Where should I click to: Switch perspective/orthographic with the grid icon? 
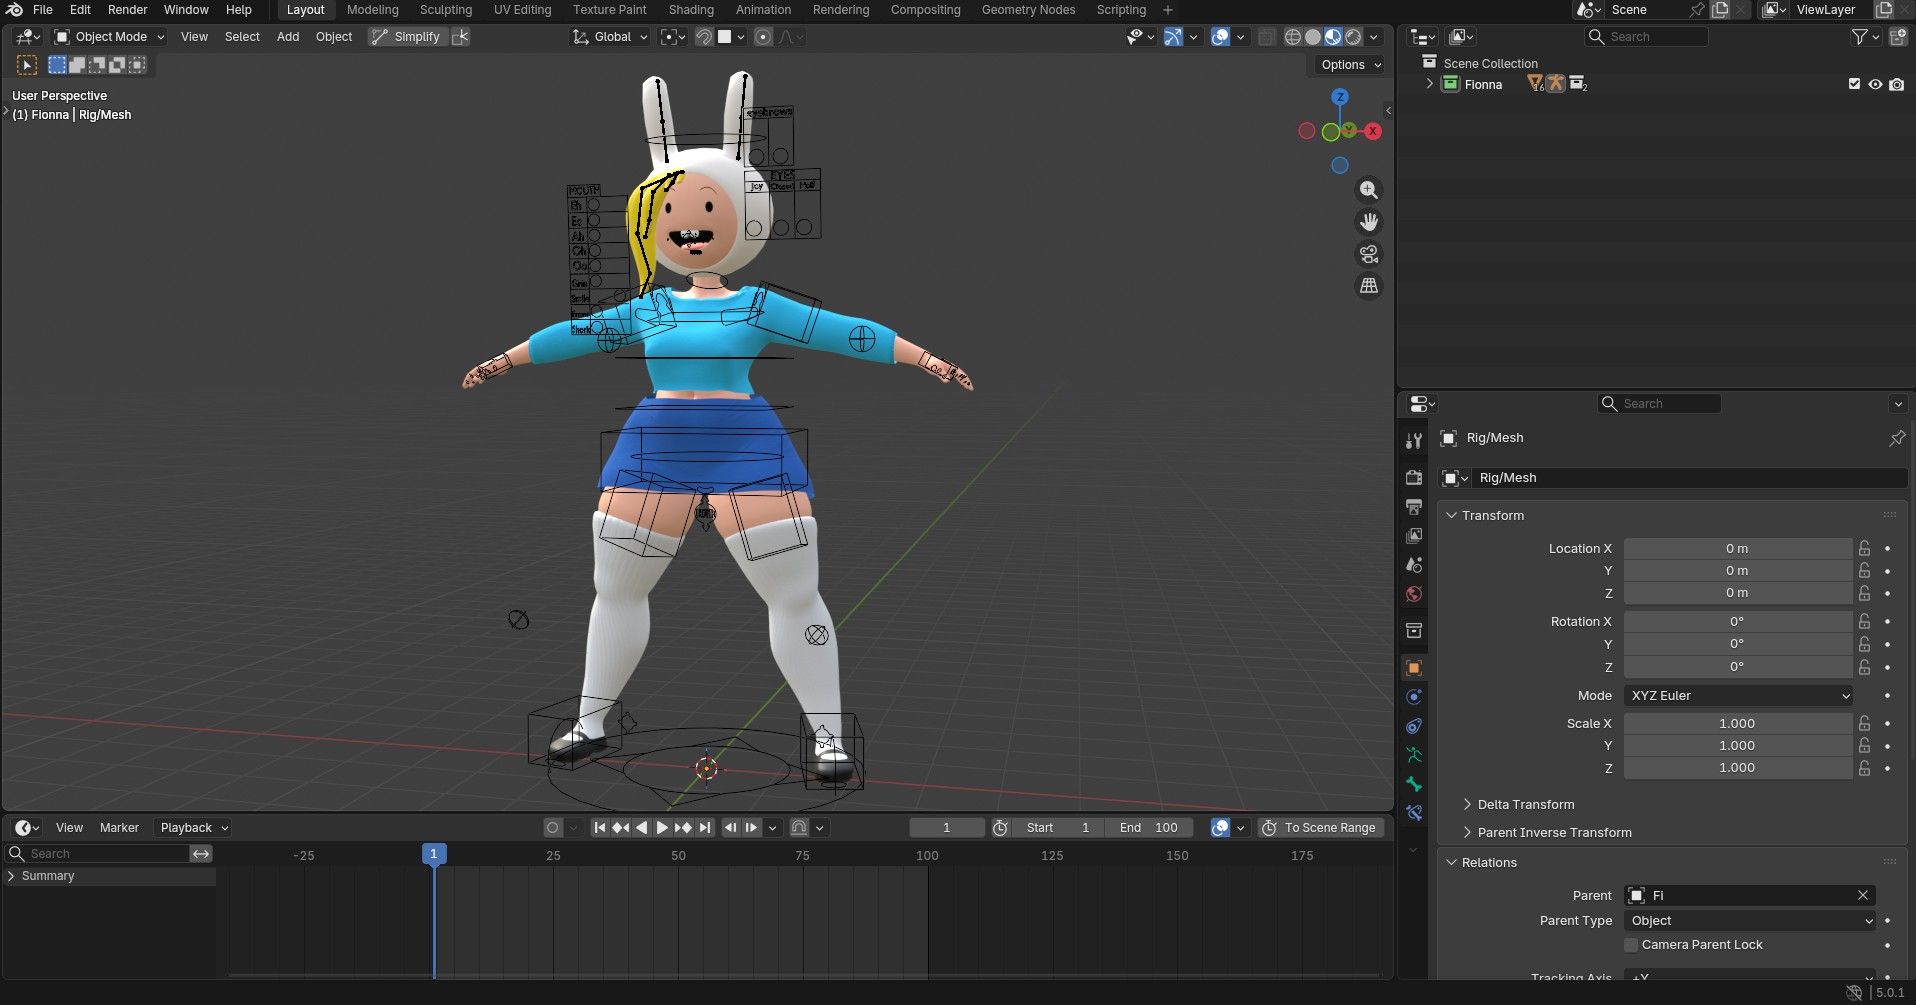click(1369, 286)
